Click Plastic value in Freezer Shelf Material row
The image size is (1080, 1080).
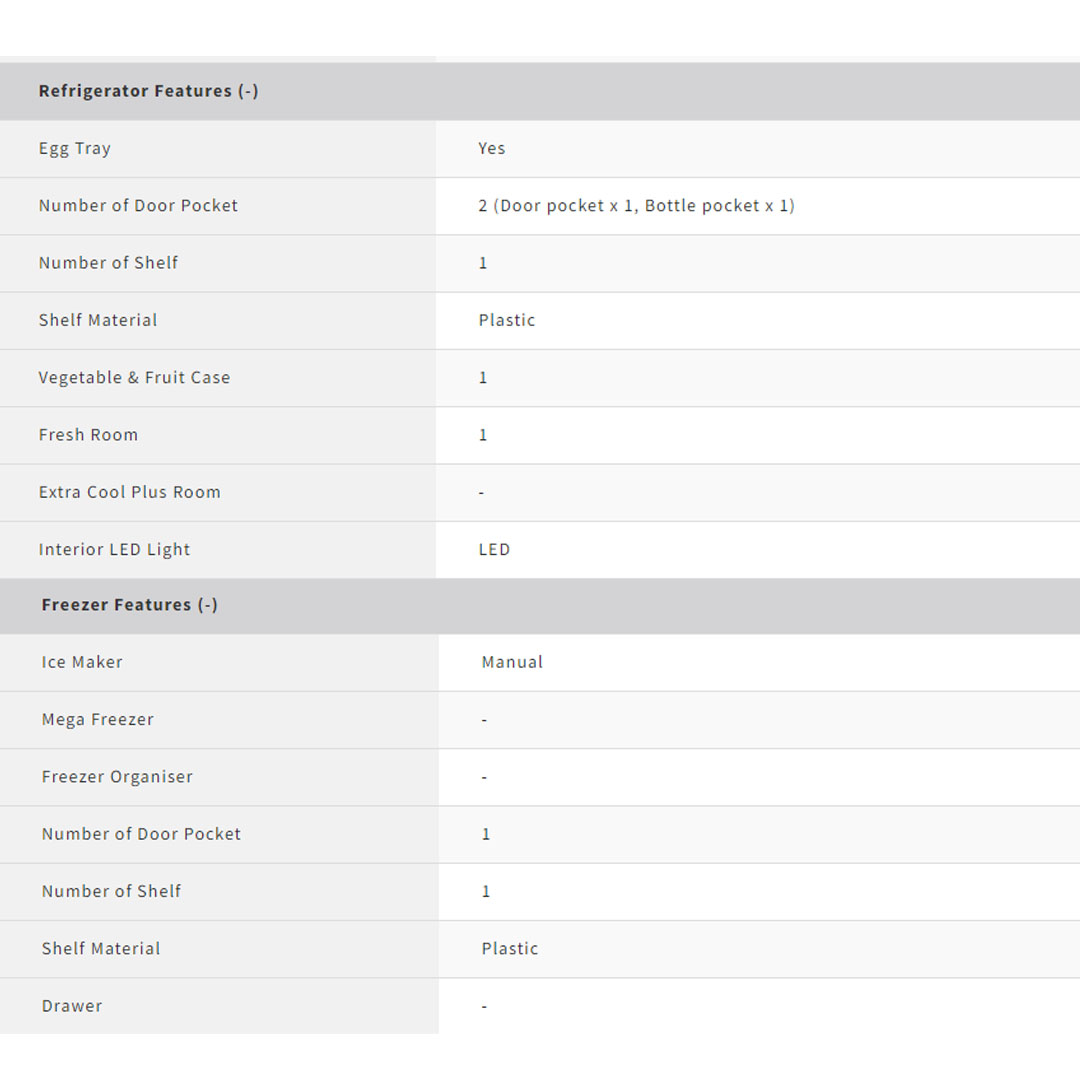point(510,949)
